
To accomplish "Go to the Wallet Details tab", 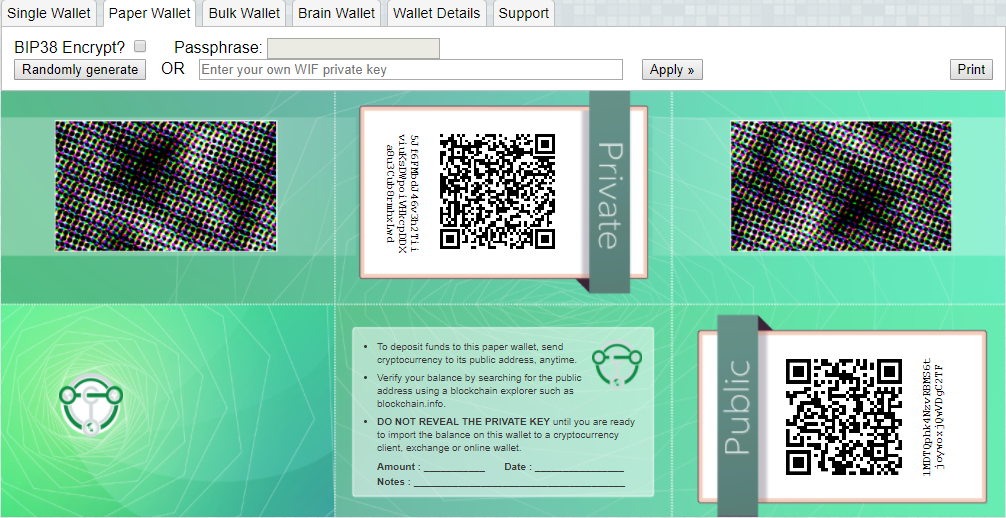I will tap(436, 13).
